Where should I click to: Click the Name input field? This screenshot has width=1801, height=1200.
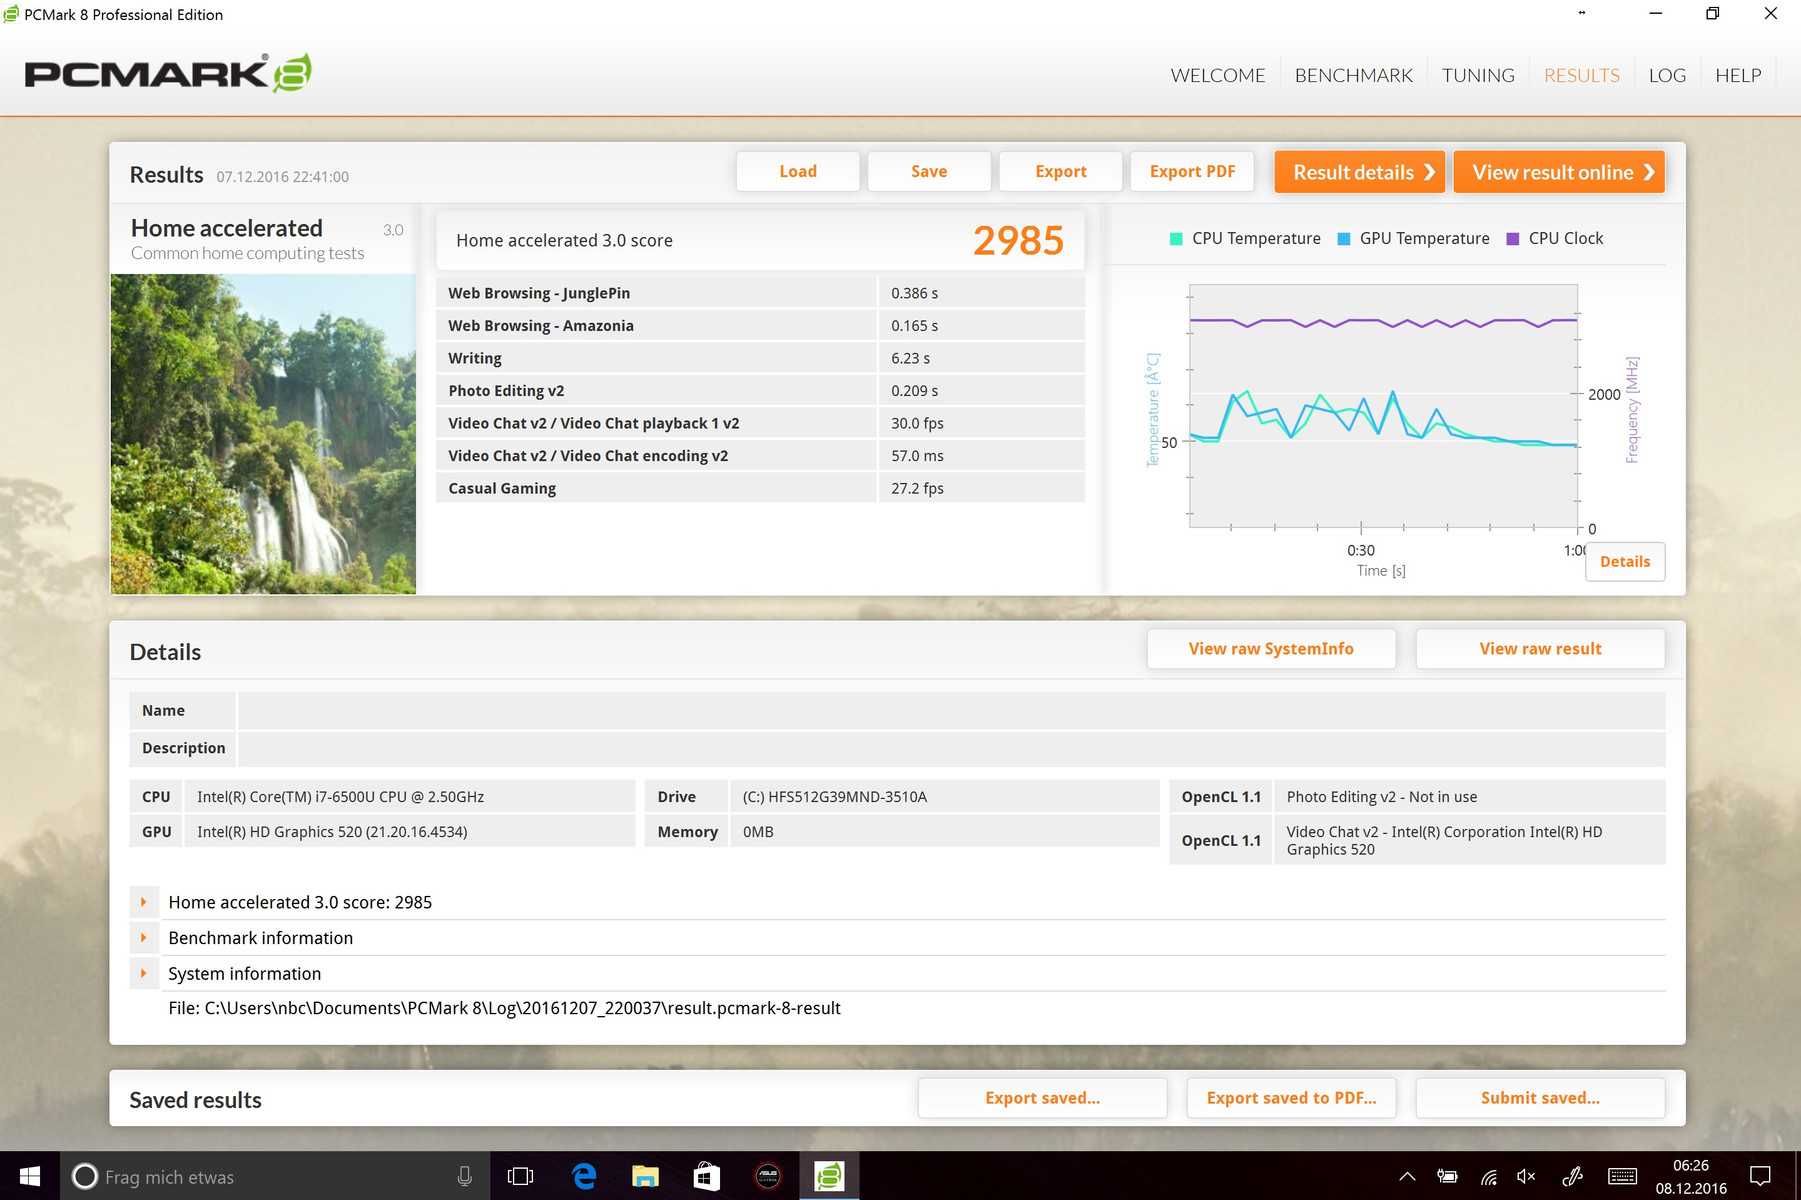coord(950,711)
